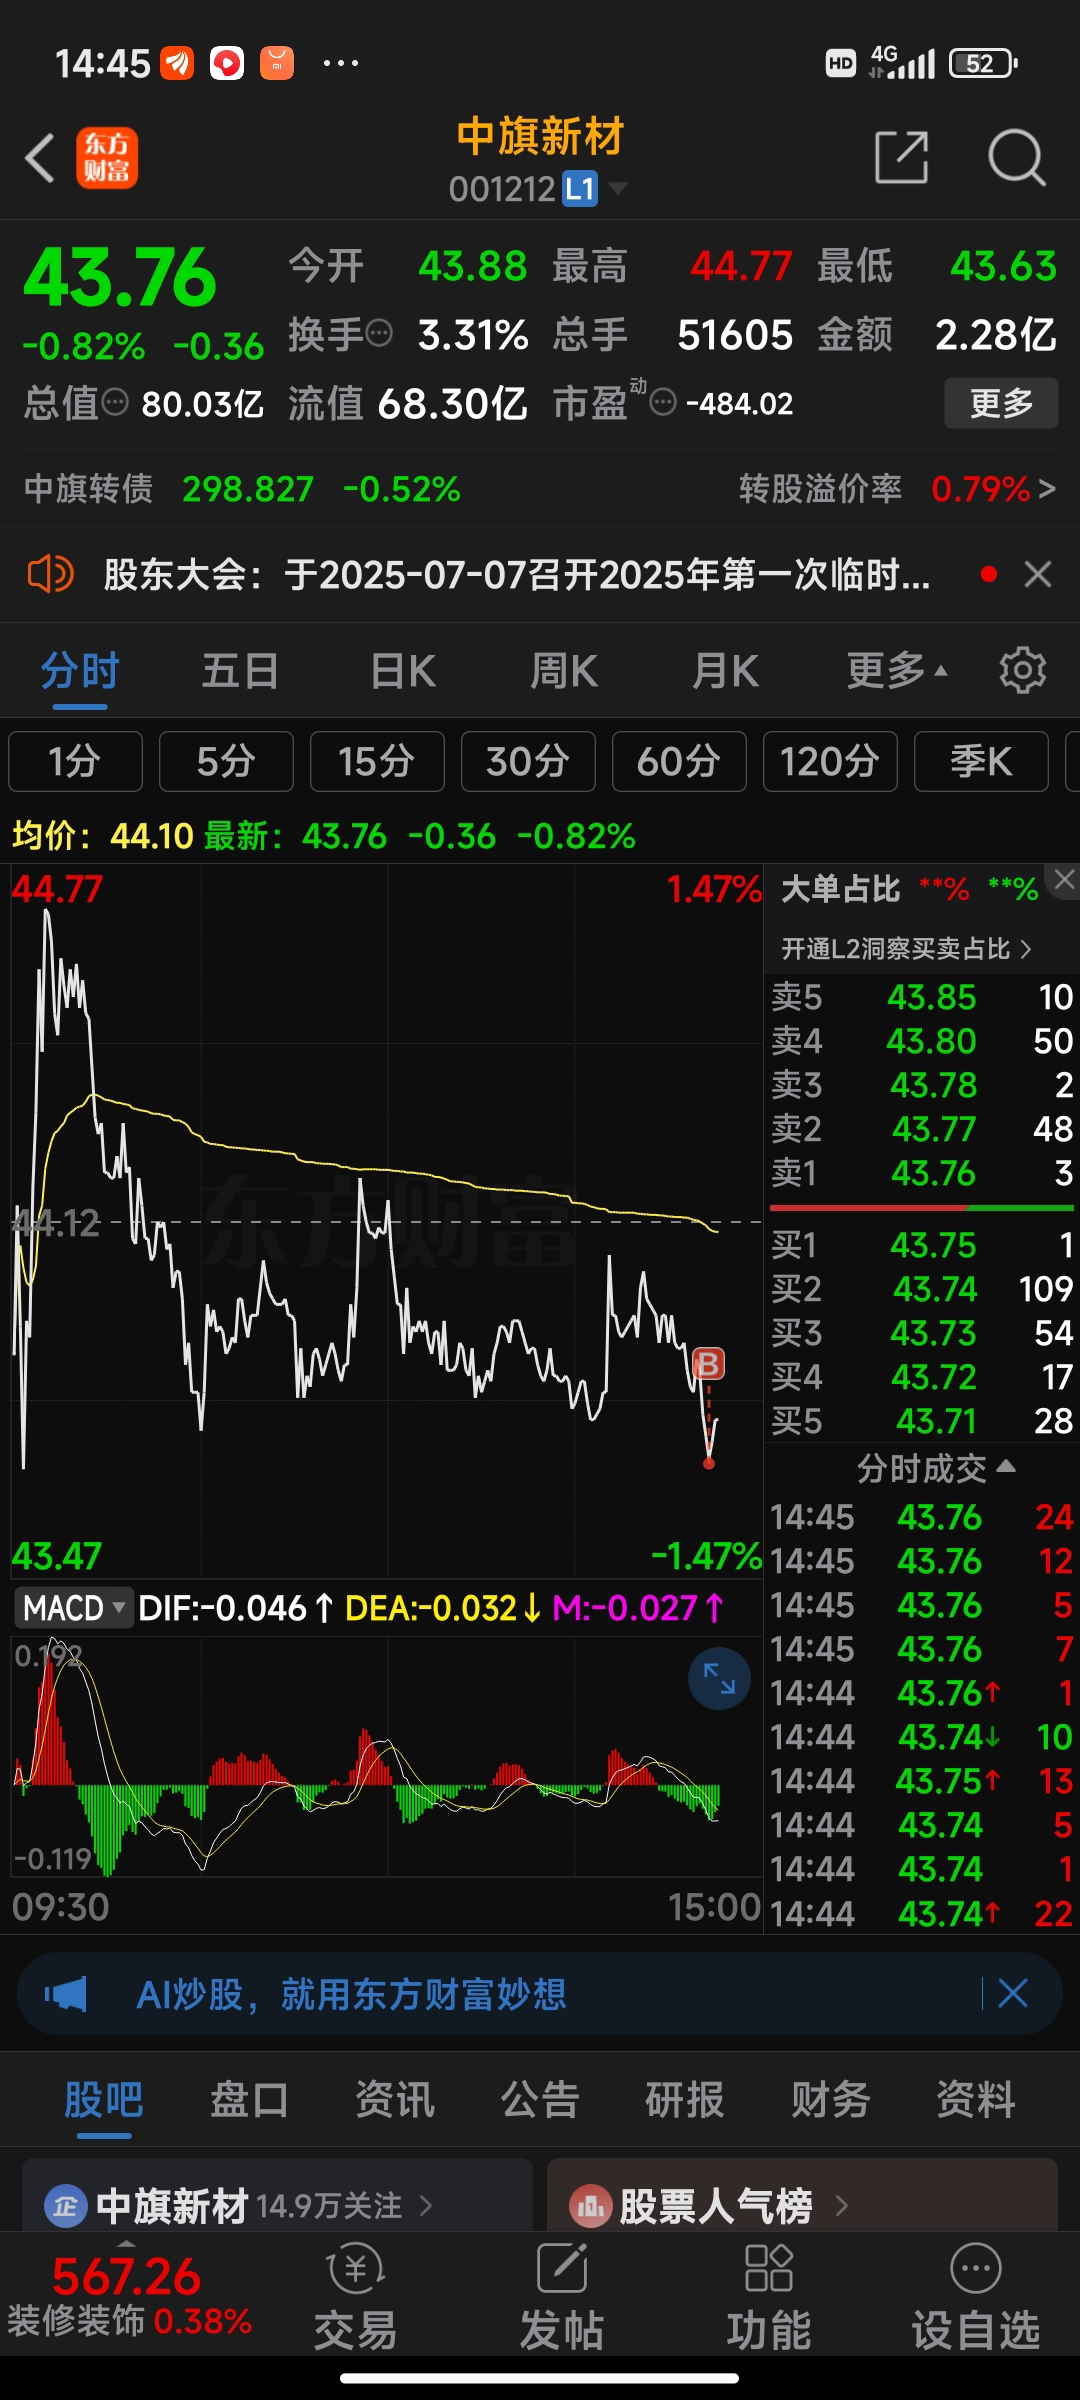Tap the 卖4 43.80 order row
The image size is (1080, 2400).
(922, 1040)
